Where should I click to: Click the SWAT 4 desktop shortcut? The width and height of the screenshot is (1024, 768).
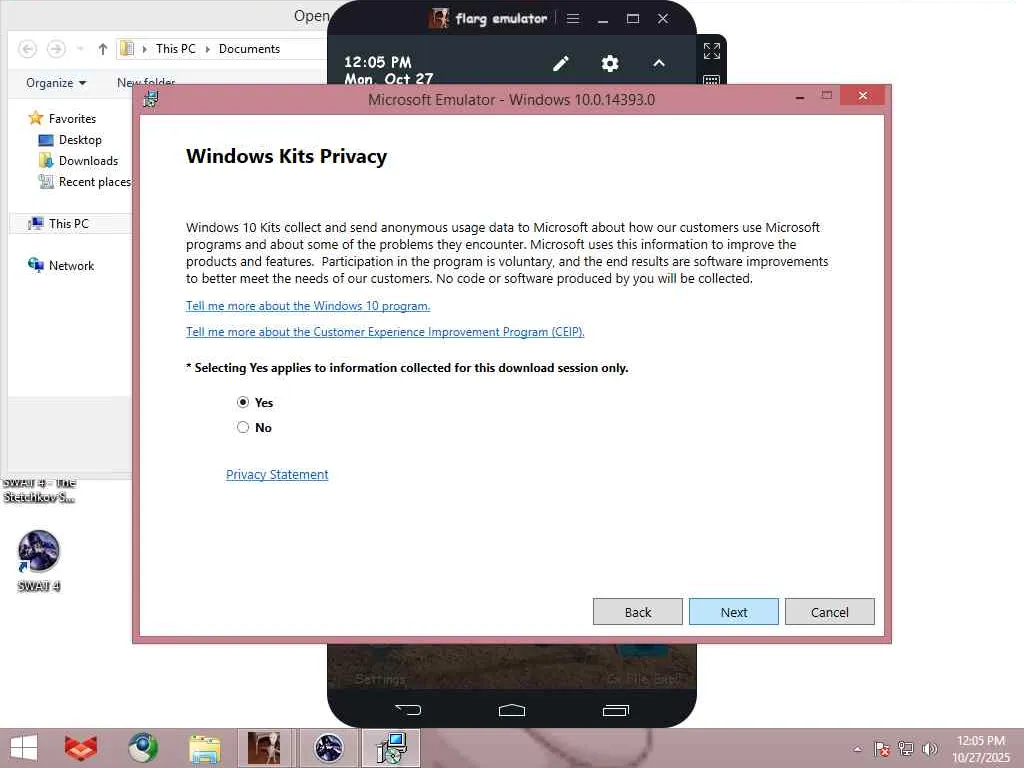pos(39,561)
